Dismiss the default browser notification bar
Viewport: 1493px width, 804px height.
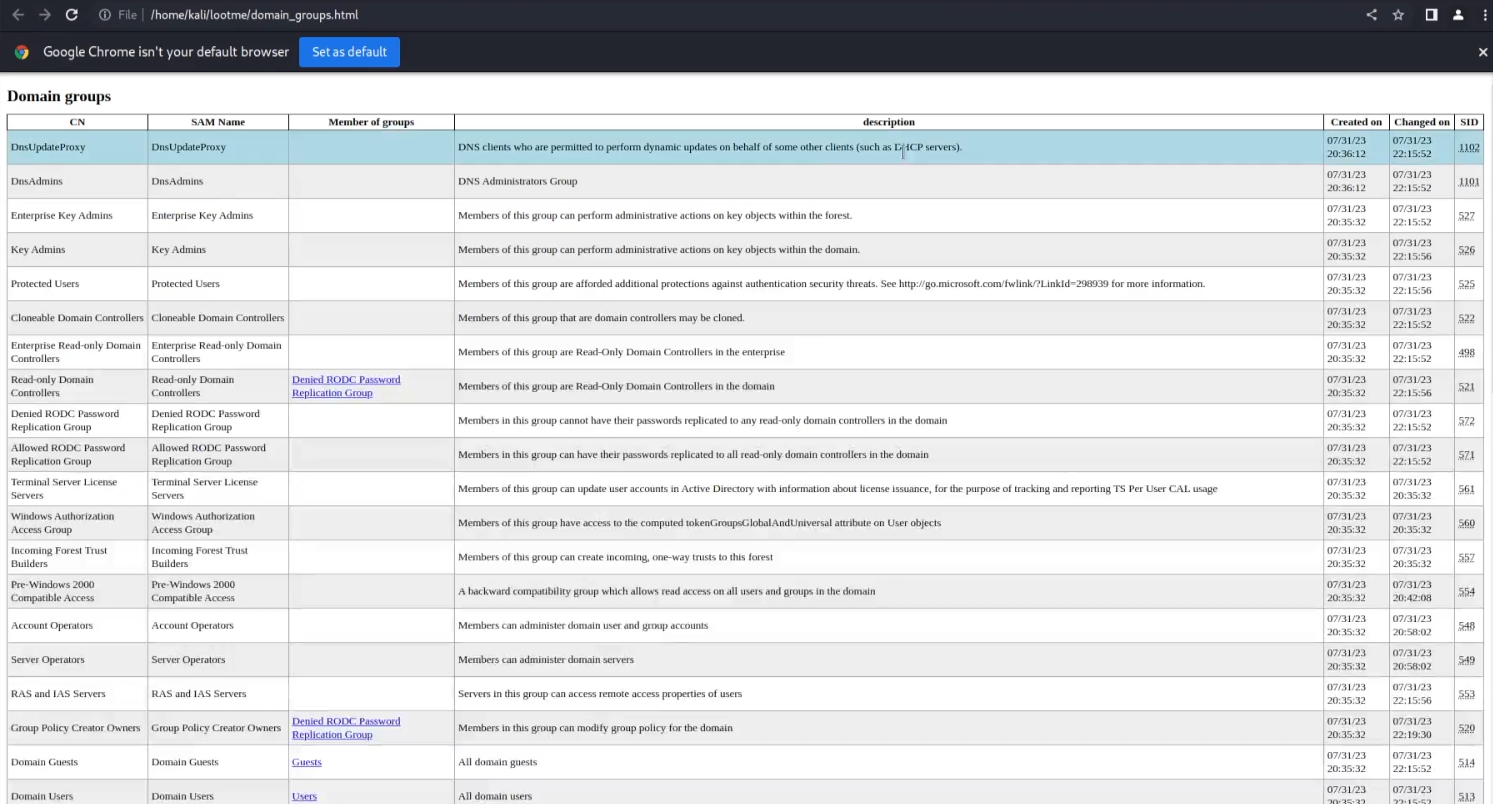[x=1482, y=52]
